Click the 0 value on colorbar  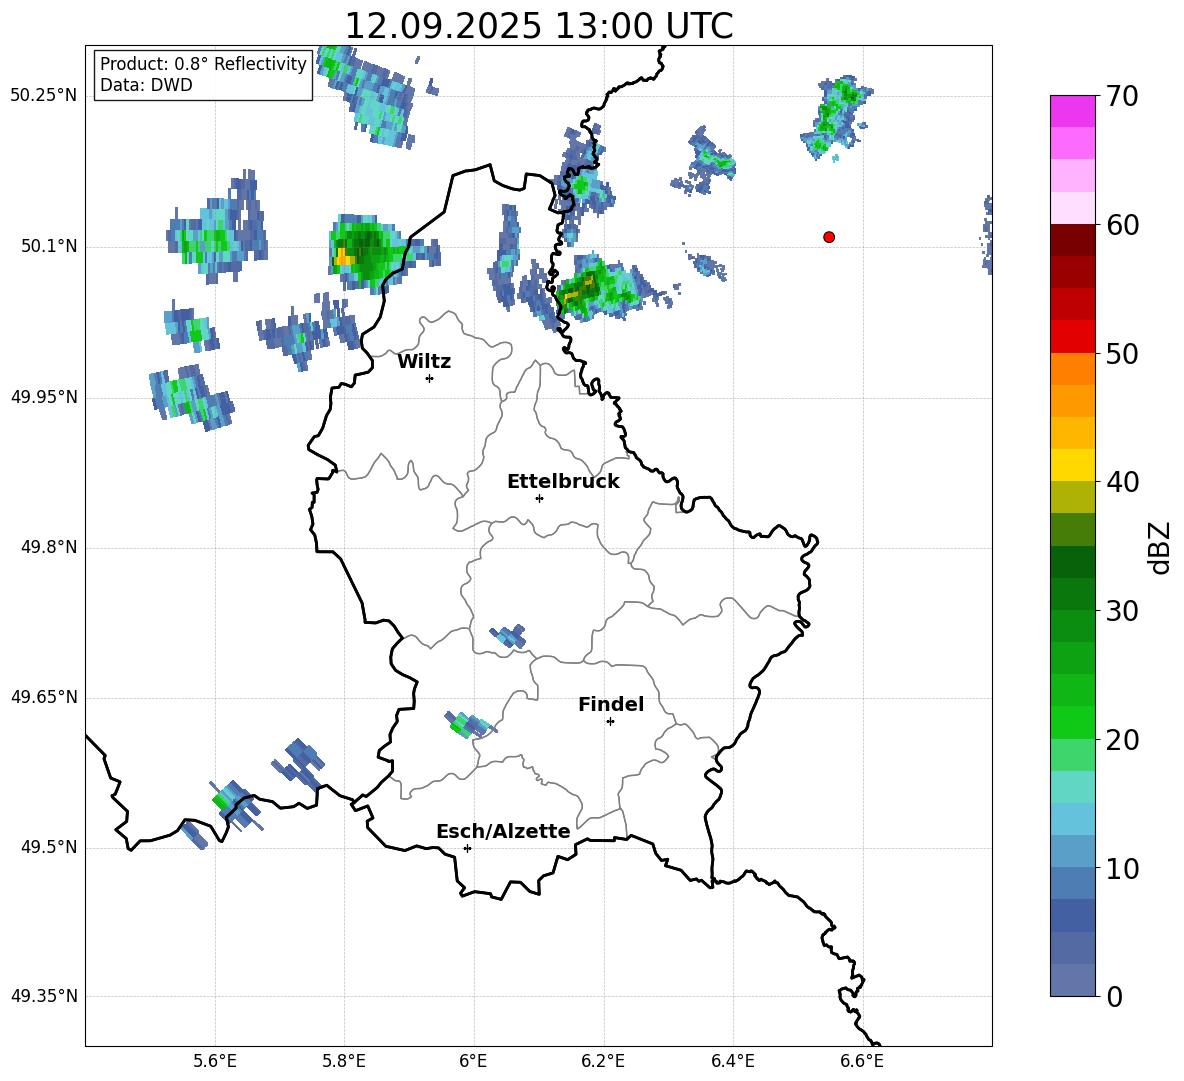click(1115, 996)
